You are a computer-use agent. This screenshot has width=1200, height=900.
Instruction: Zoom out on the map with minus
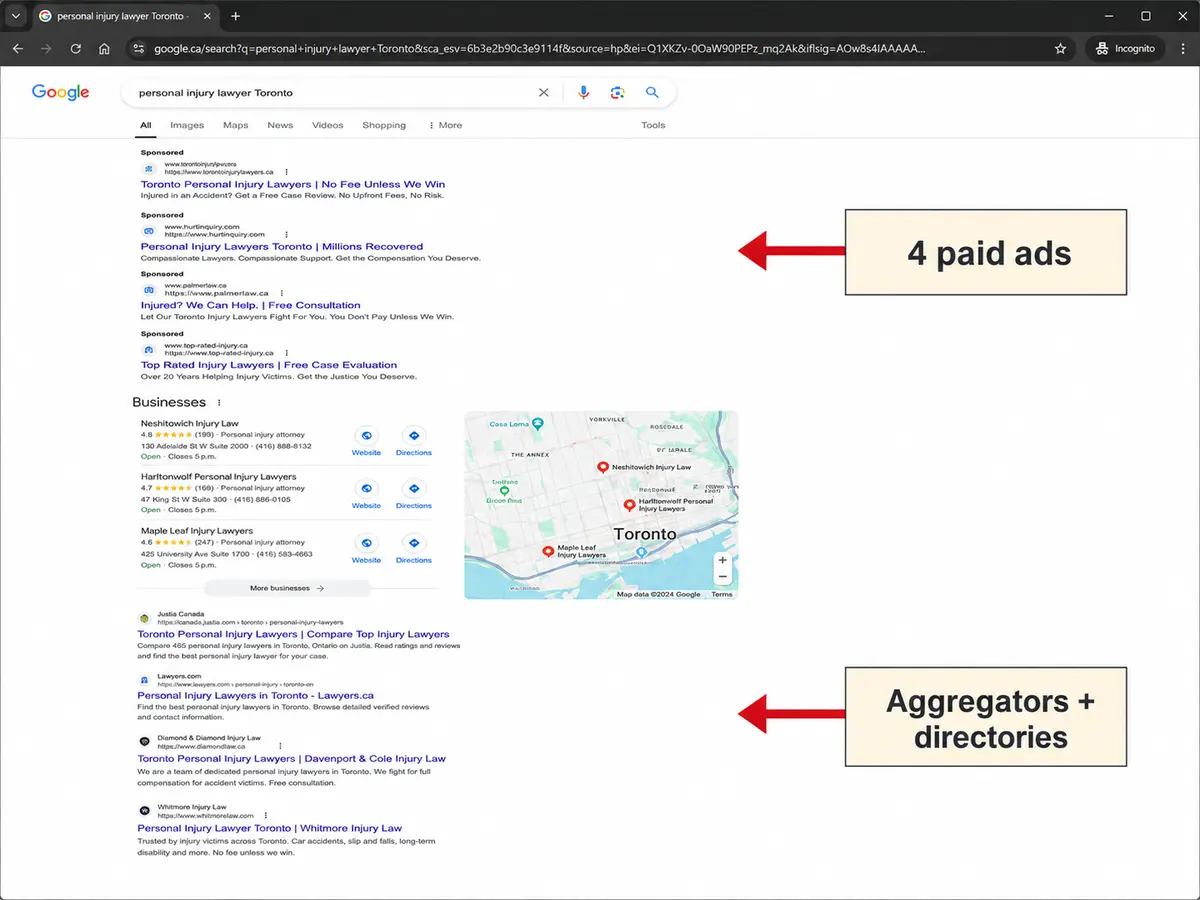[x=722, y=577]
